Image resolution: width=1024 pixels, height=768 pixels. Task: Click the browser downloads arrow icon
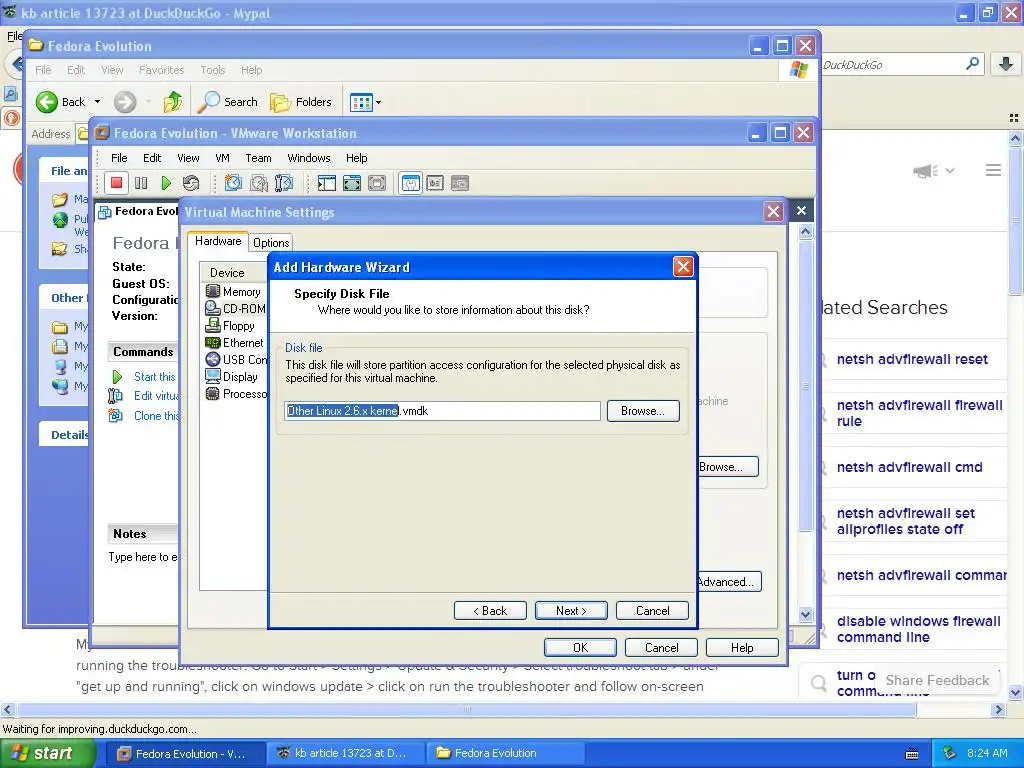pyautogui.click(x=1006, y=64)
